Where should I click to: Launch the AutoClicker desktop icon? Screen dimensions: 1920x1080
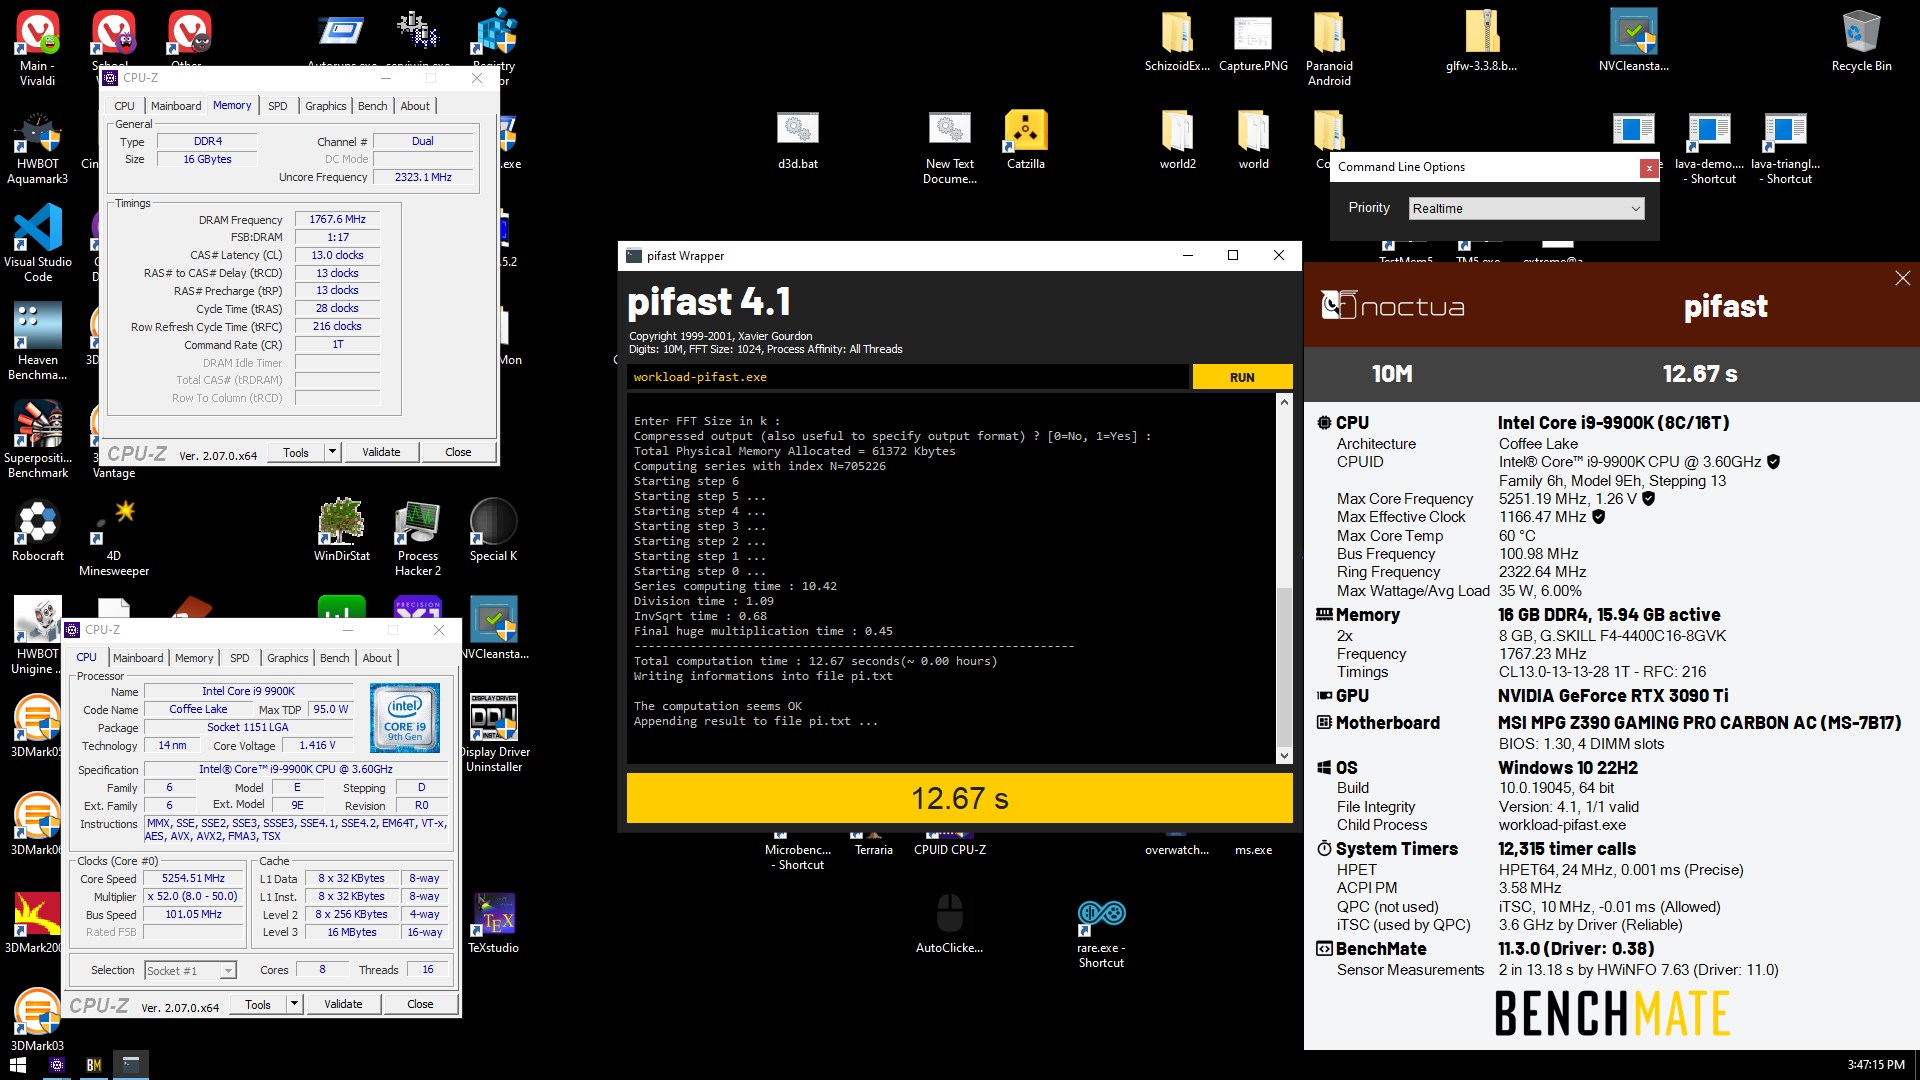pos(949,922)
